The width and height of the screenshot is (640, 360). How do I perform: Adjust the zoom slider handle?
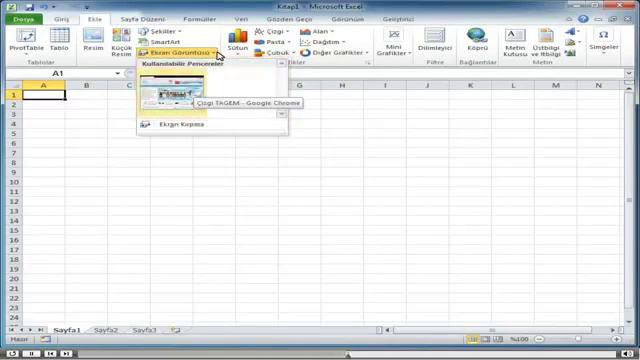tap(578, 339)
